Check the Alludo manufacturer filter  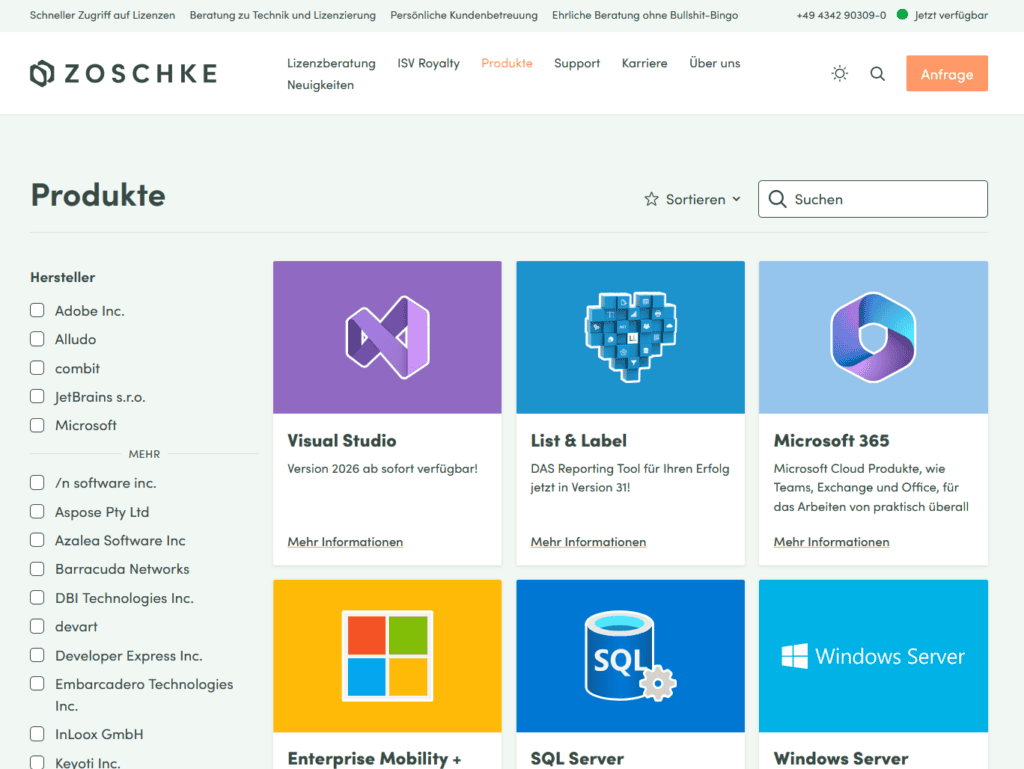pyautogui.click(x=37, y=339)
